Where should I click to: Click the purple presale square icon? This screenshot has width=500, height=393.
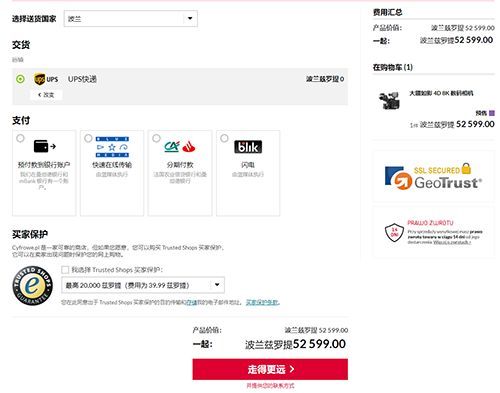point(492,113)
